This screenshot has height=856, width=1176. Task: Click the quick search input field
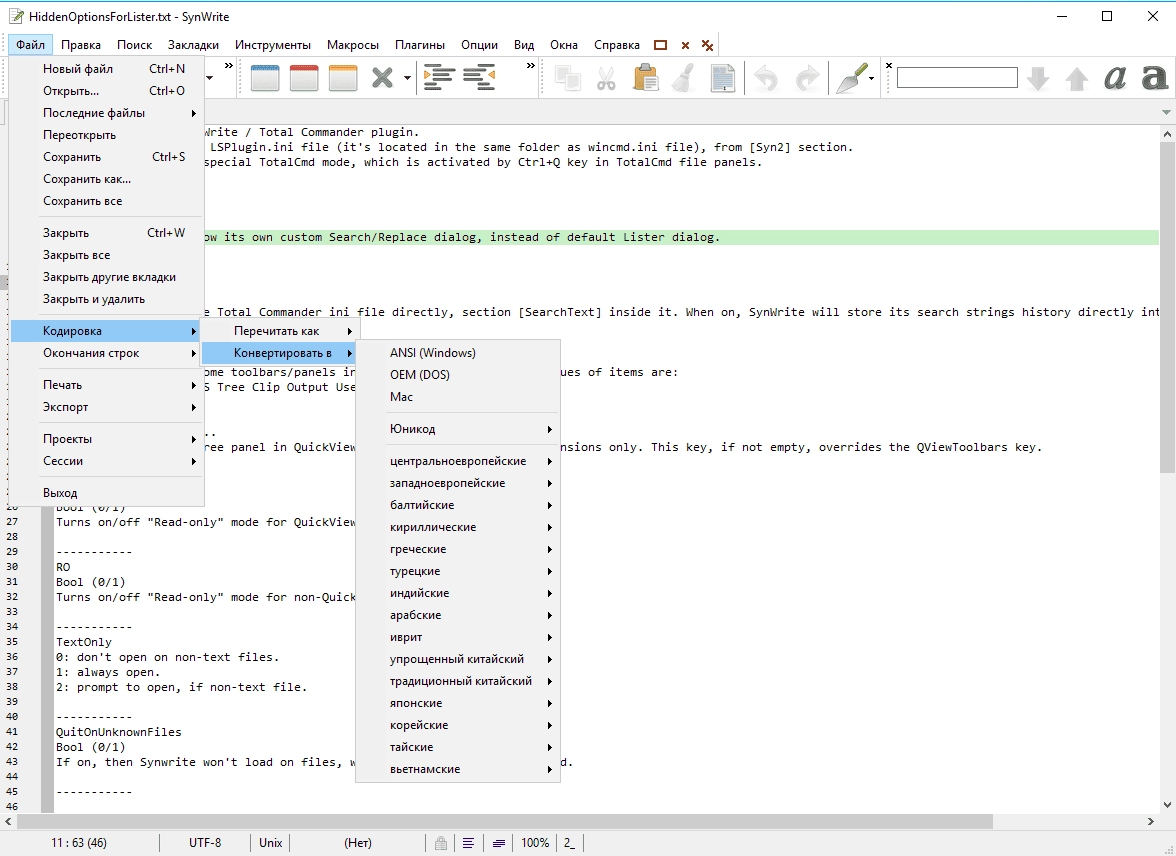(957, 77)
